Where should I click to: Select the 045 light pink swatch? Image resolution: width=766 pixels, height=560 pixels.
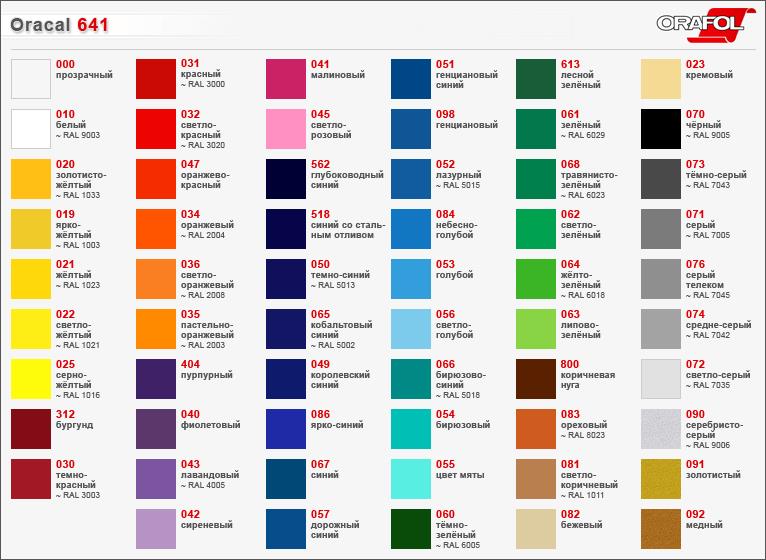tap(285, 129)
